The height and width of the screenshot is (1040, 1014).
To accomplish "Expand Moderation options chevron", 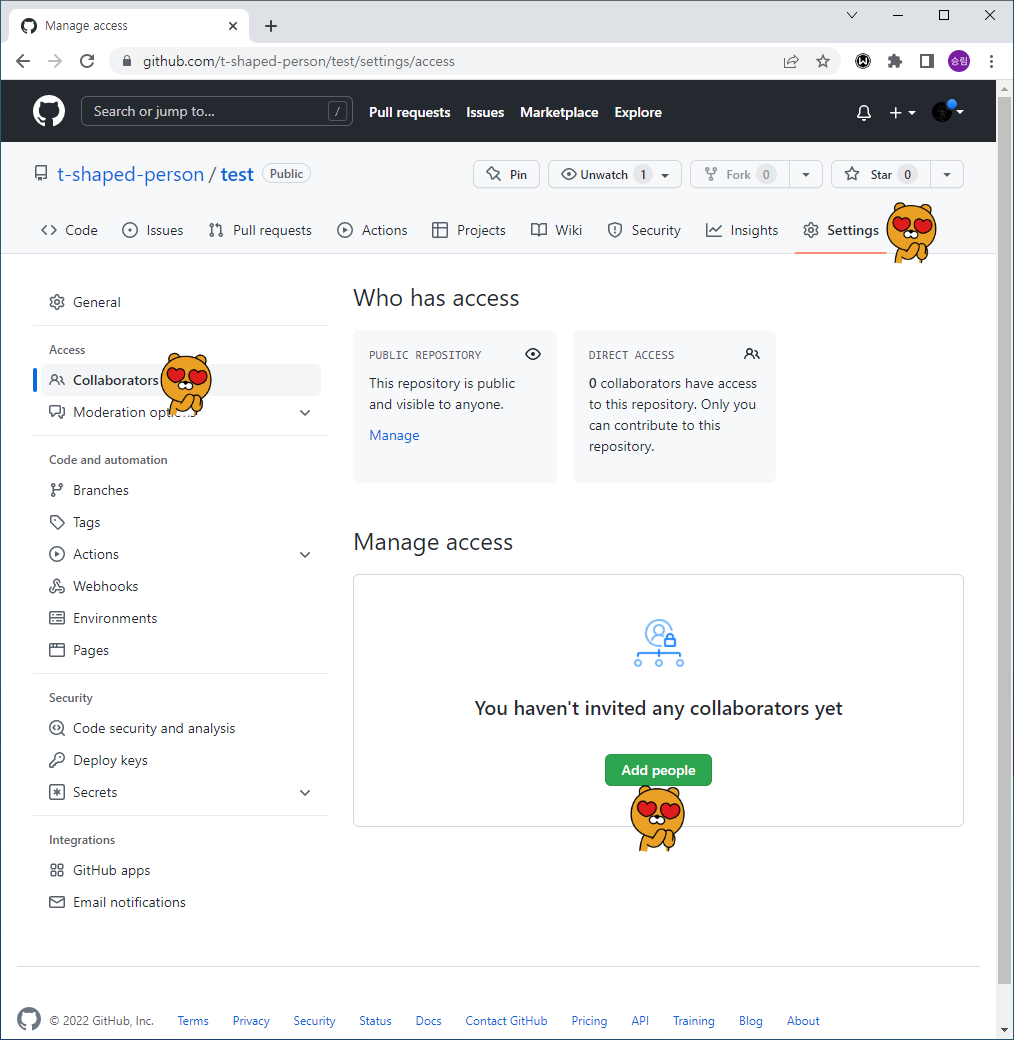I will (305, 413).
